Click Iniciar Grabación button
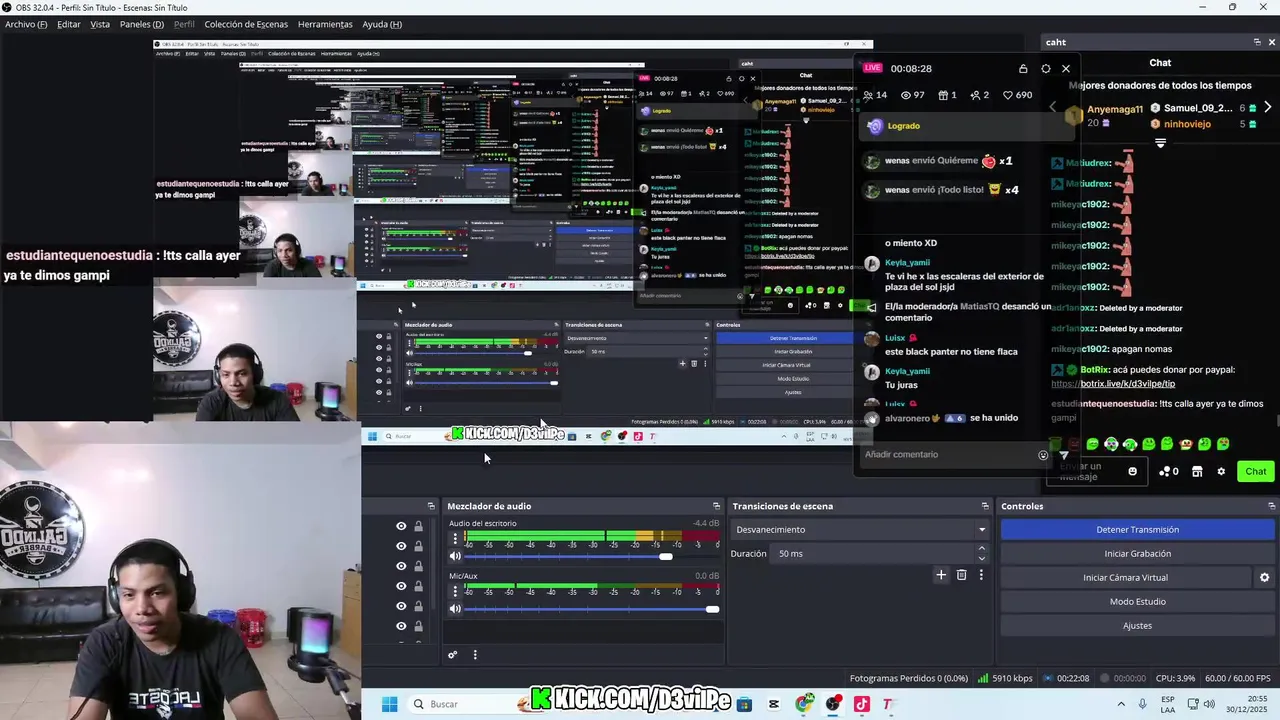This screenshot has width=1280, height=720. coord(1137,554)
